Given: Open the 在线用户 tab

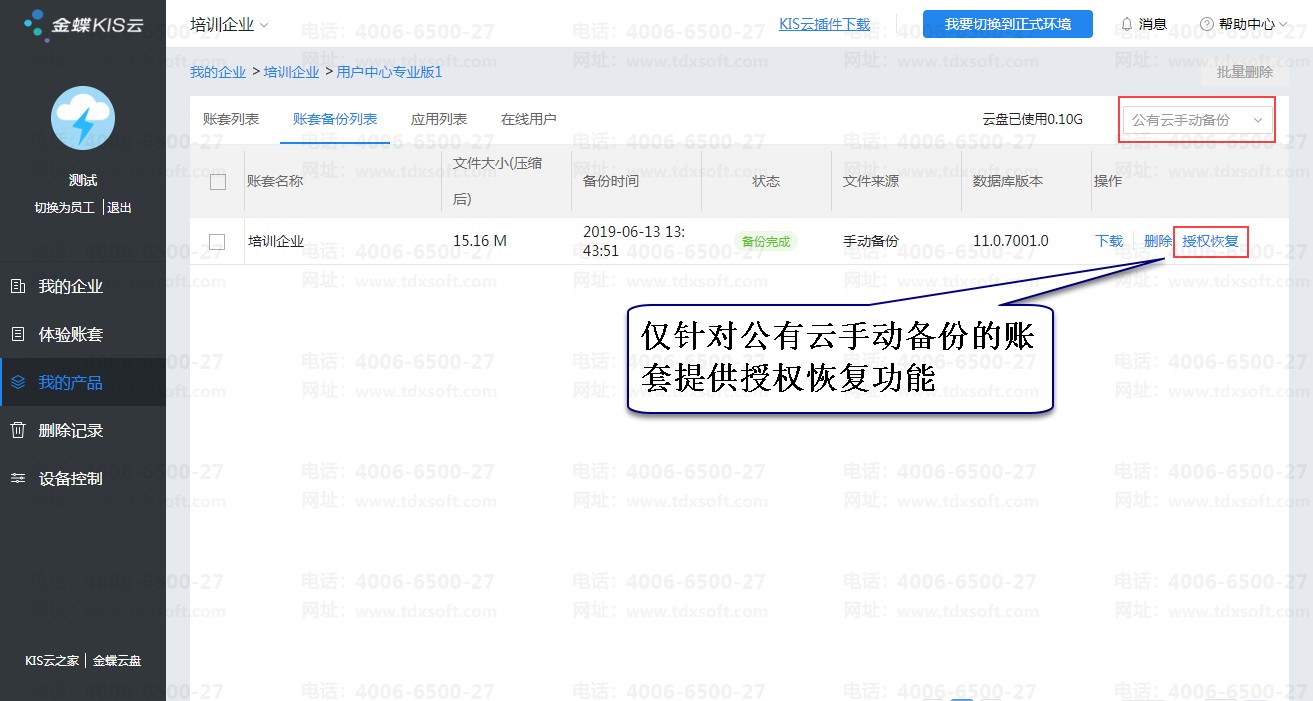Looking at the screenshot, I should pos(529,119).
